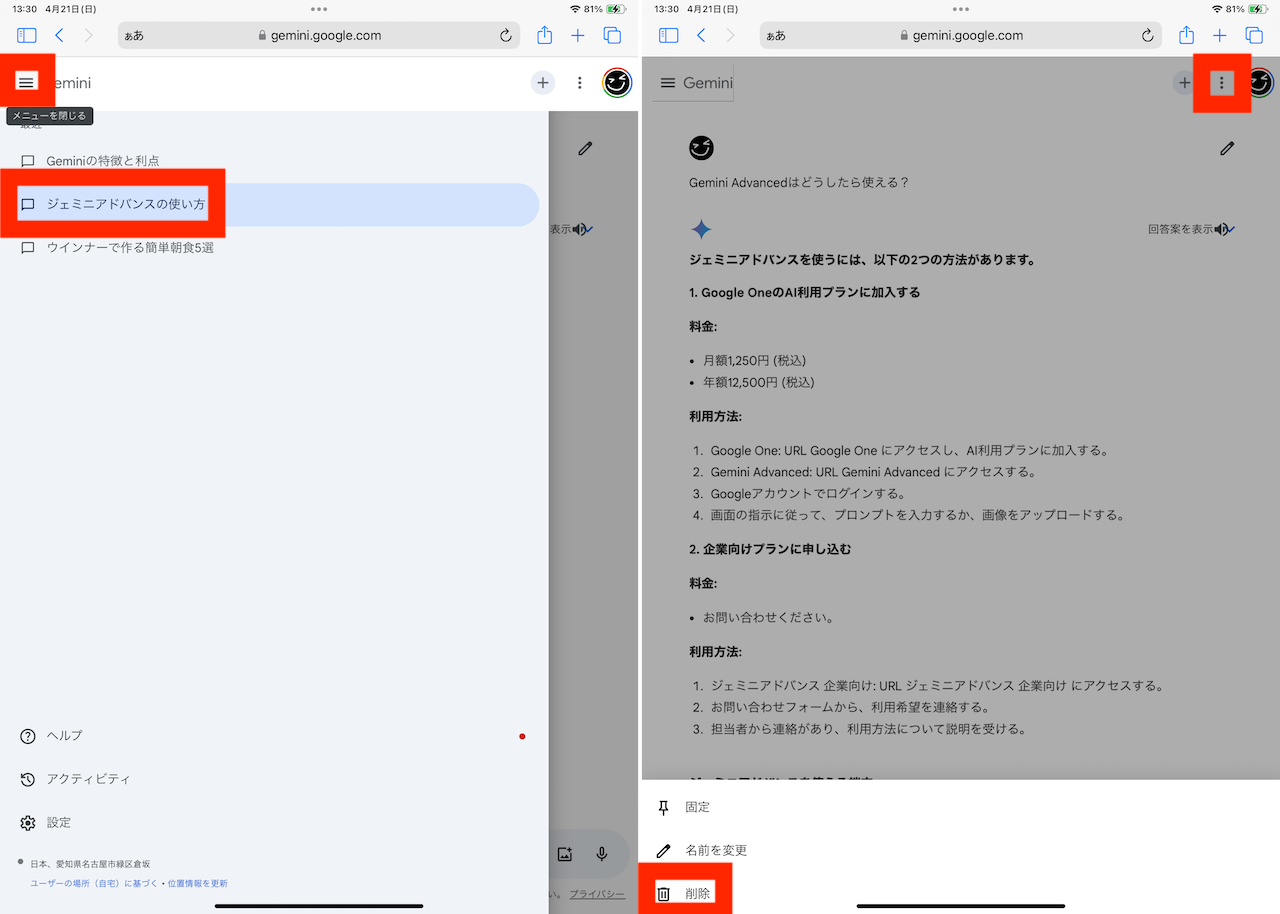Click the text お問い合わせください。
This screenshot has height=914, width=1280.
point(768,617)
